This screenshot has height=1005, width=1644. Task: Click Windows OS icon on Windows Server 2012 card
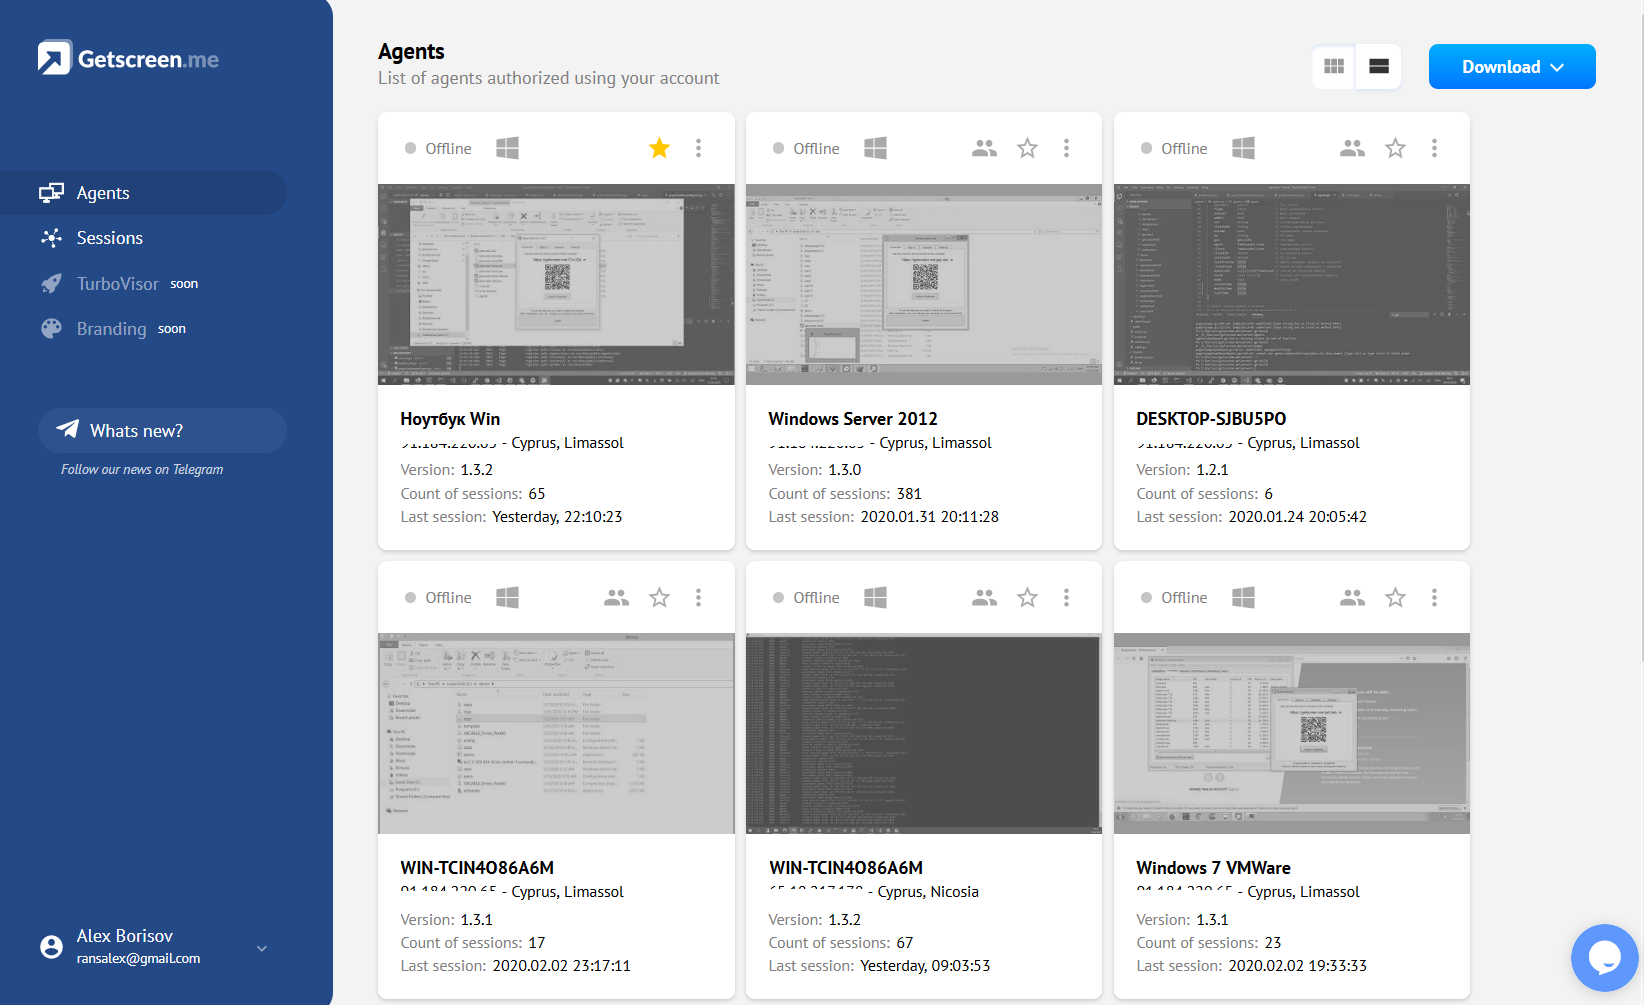[x=875, y=148]
